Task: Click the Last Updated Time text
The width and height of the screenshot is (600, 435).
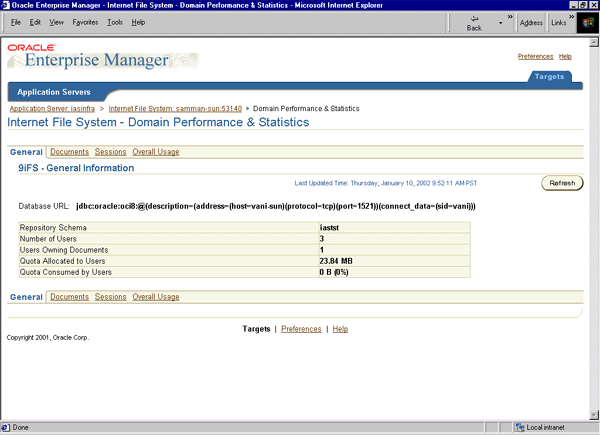Action: [x=386, y=183]
